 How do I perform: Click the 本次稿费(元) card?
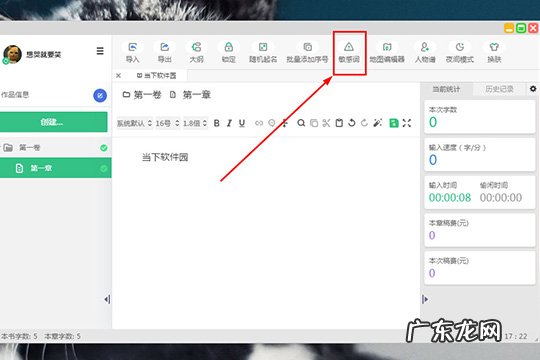[480, 268]
